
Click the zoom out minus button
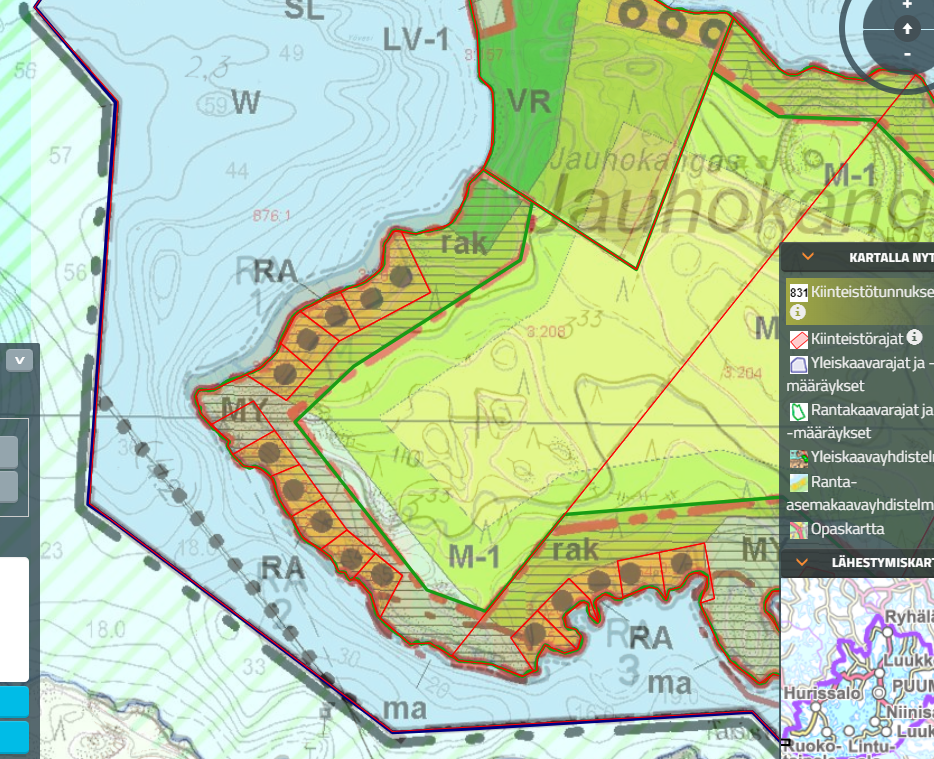(907, 52)
